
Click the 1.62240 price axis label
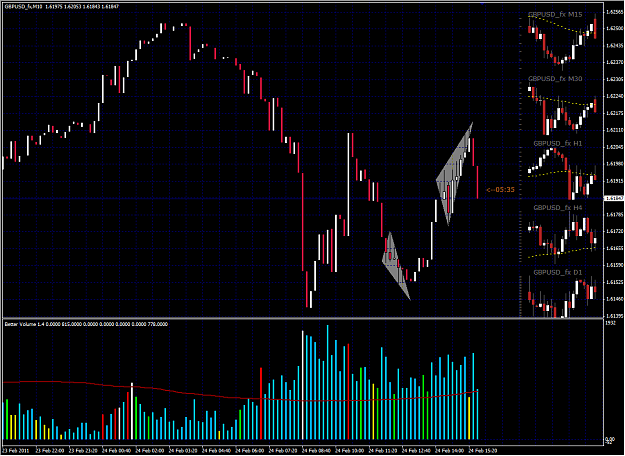(x=614, y=96)
